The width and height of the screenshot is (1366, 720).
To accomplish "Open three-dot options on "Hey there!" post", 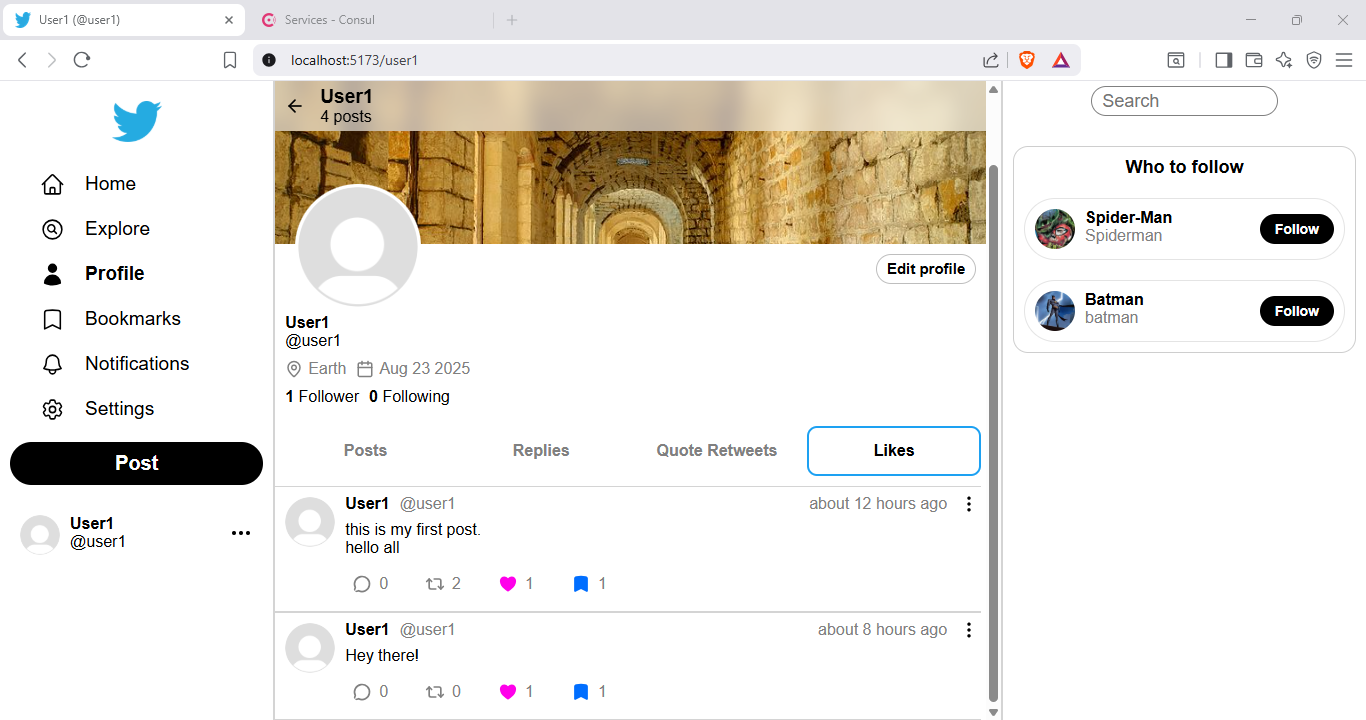I will coord(968,630).
